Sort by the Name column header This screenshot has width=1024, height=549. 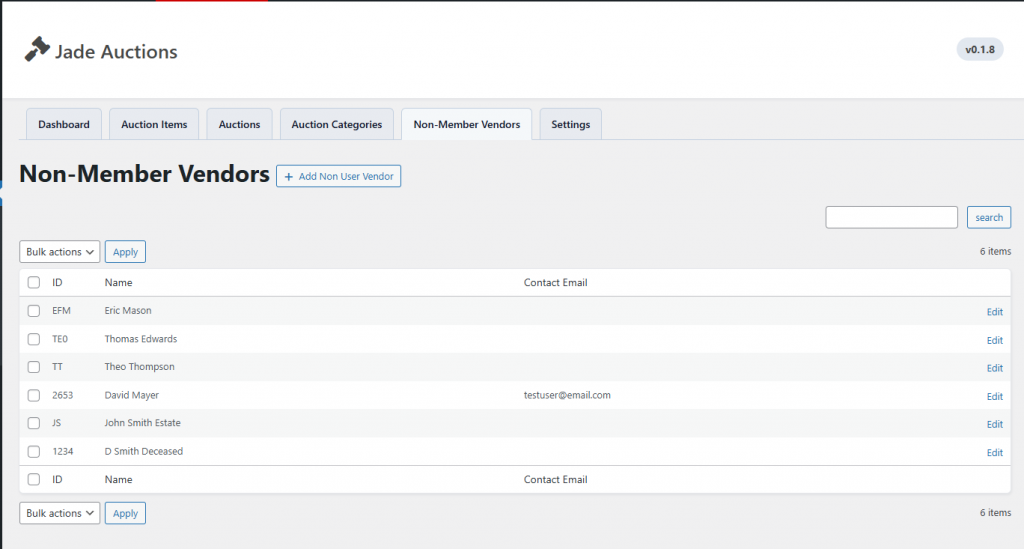click(118, 283)
